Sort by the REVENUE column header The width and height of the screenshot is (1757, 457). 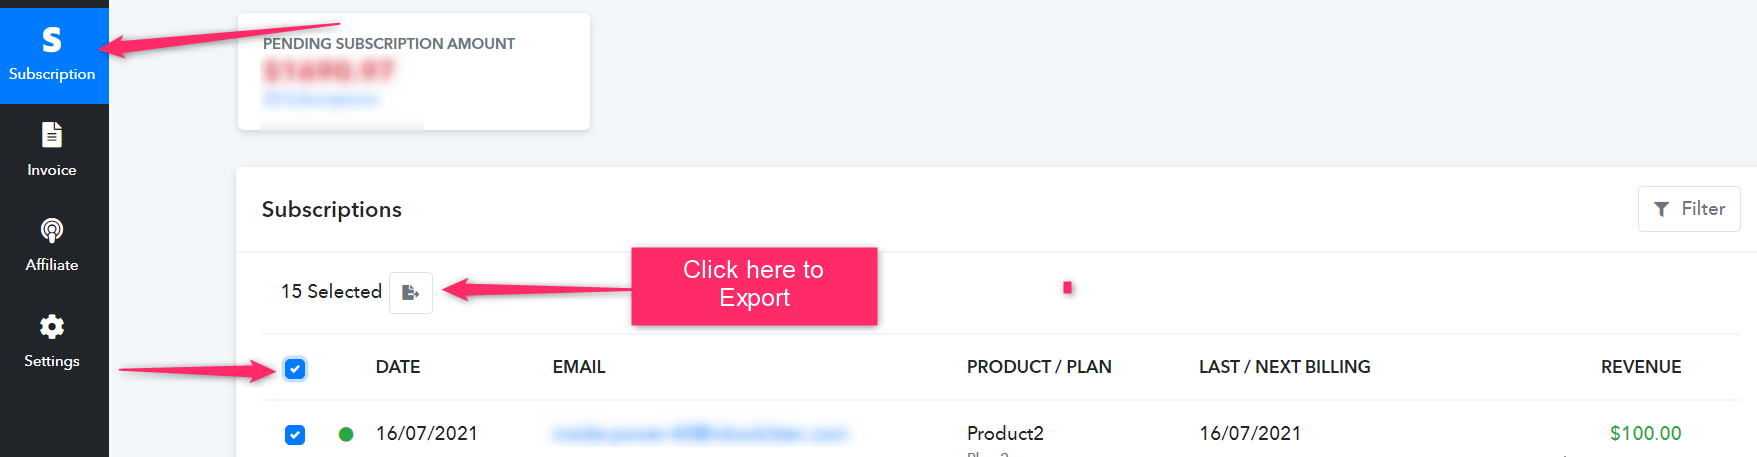1641,367
